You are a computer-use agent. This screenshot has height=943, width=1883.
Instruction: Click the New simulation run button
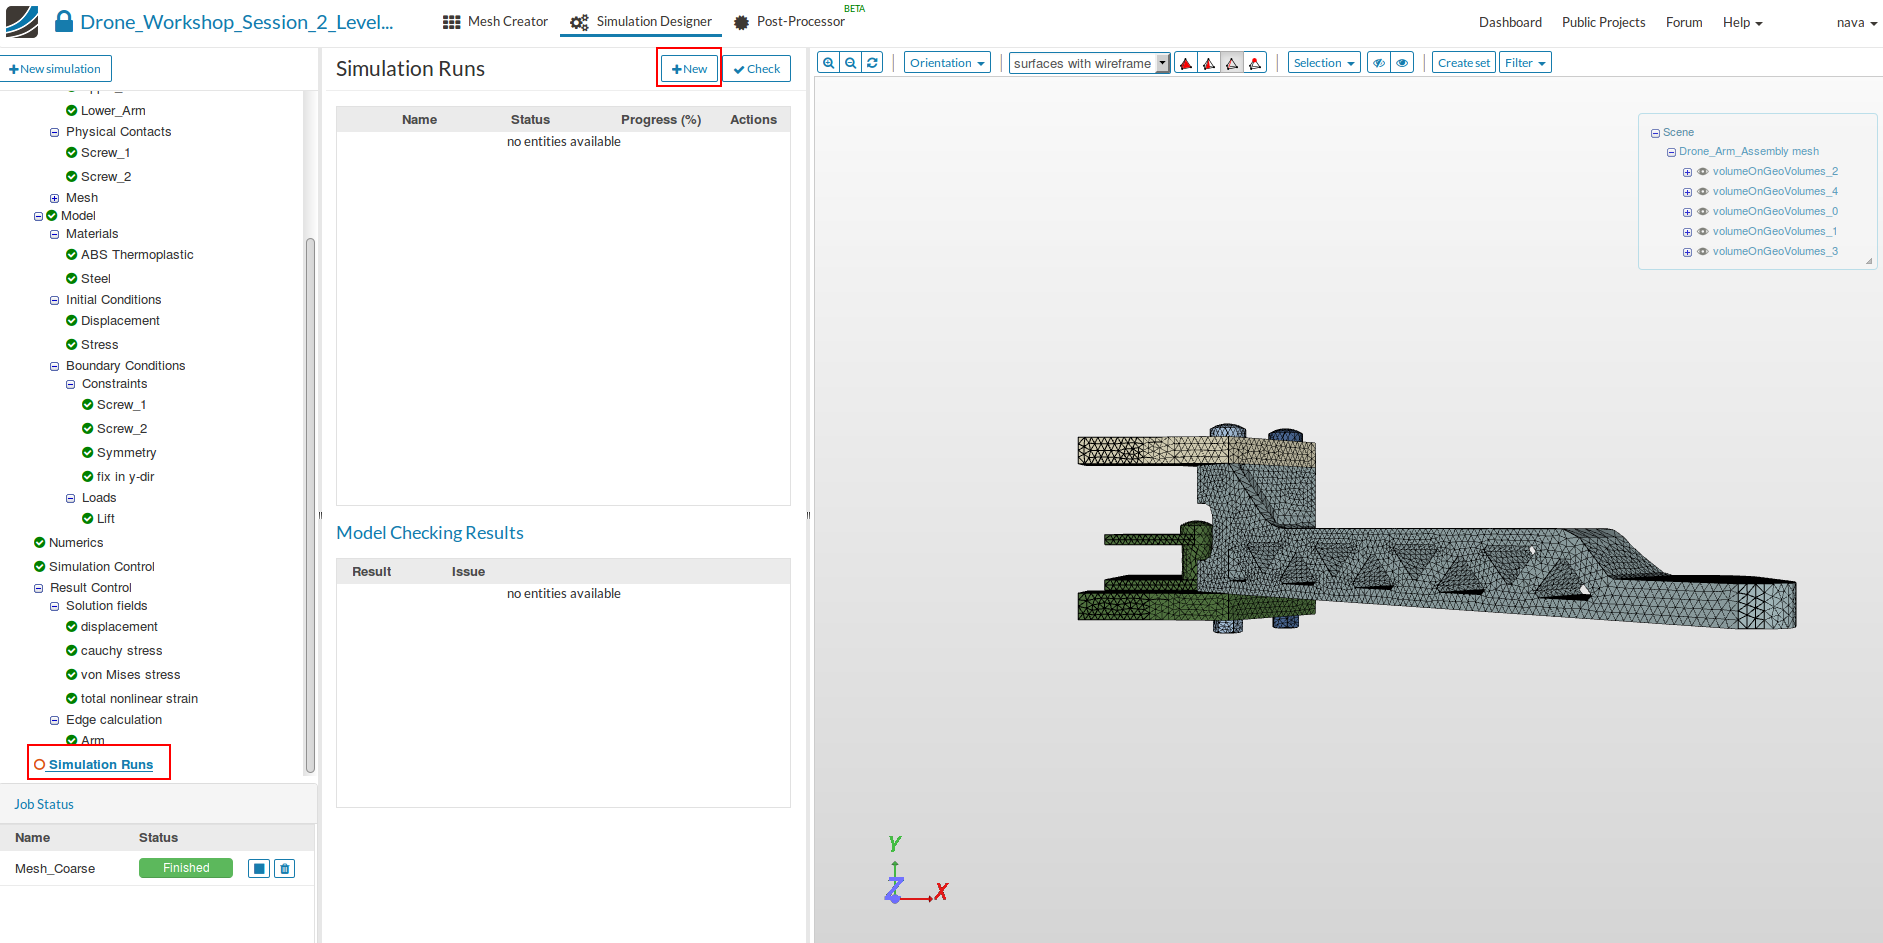[x=689, y=69]
